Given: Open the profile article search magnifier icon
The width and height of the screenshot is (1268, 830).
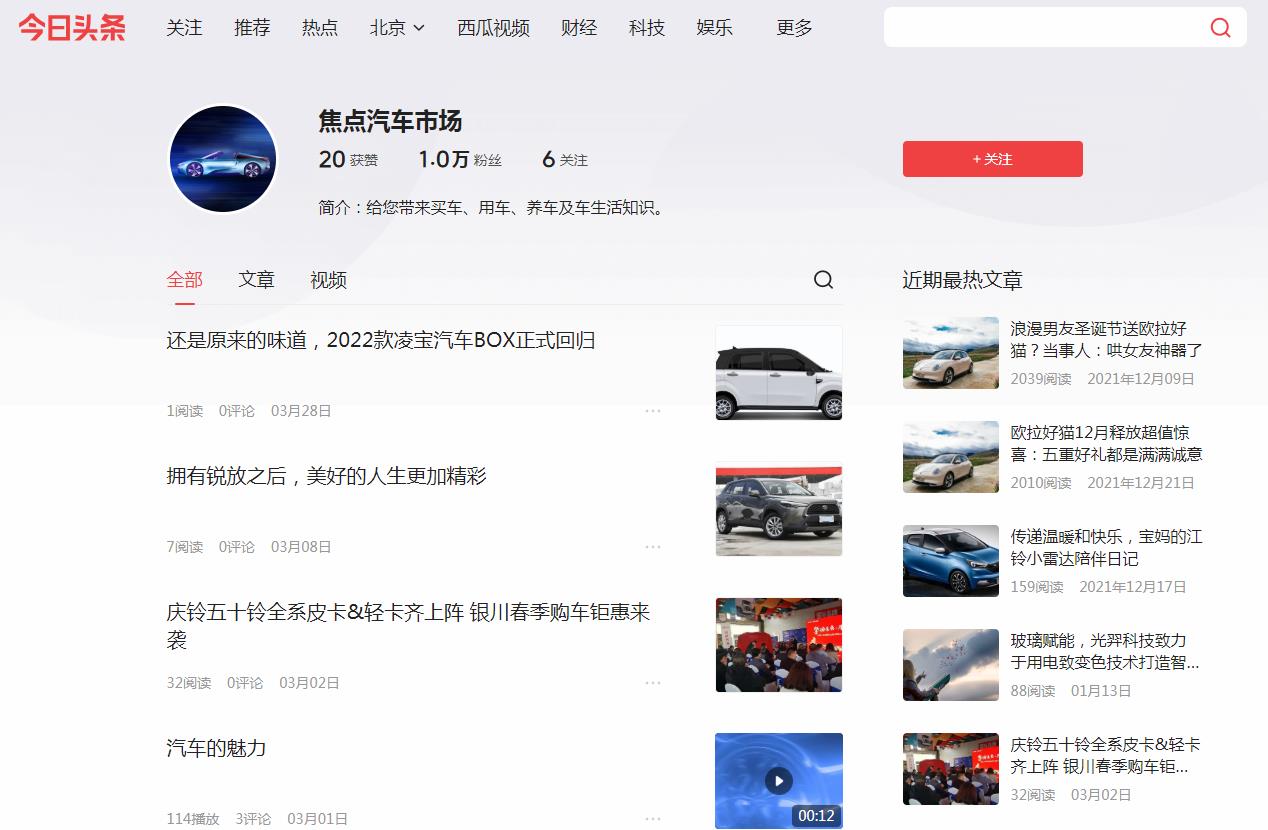Looking at the screenshot, I should [823, 280].
